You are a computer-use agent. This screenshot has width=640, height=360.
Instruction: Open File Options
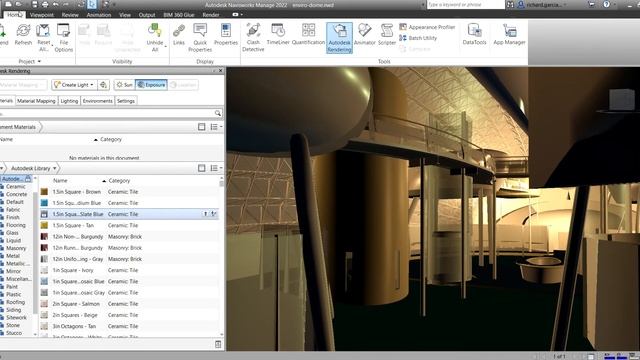(63, 38)
